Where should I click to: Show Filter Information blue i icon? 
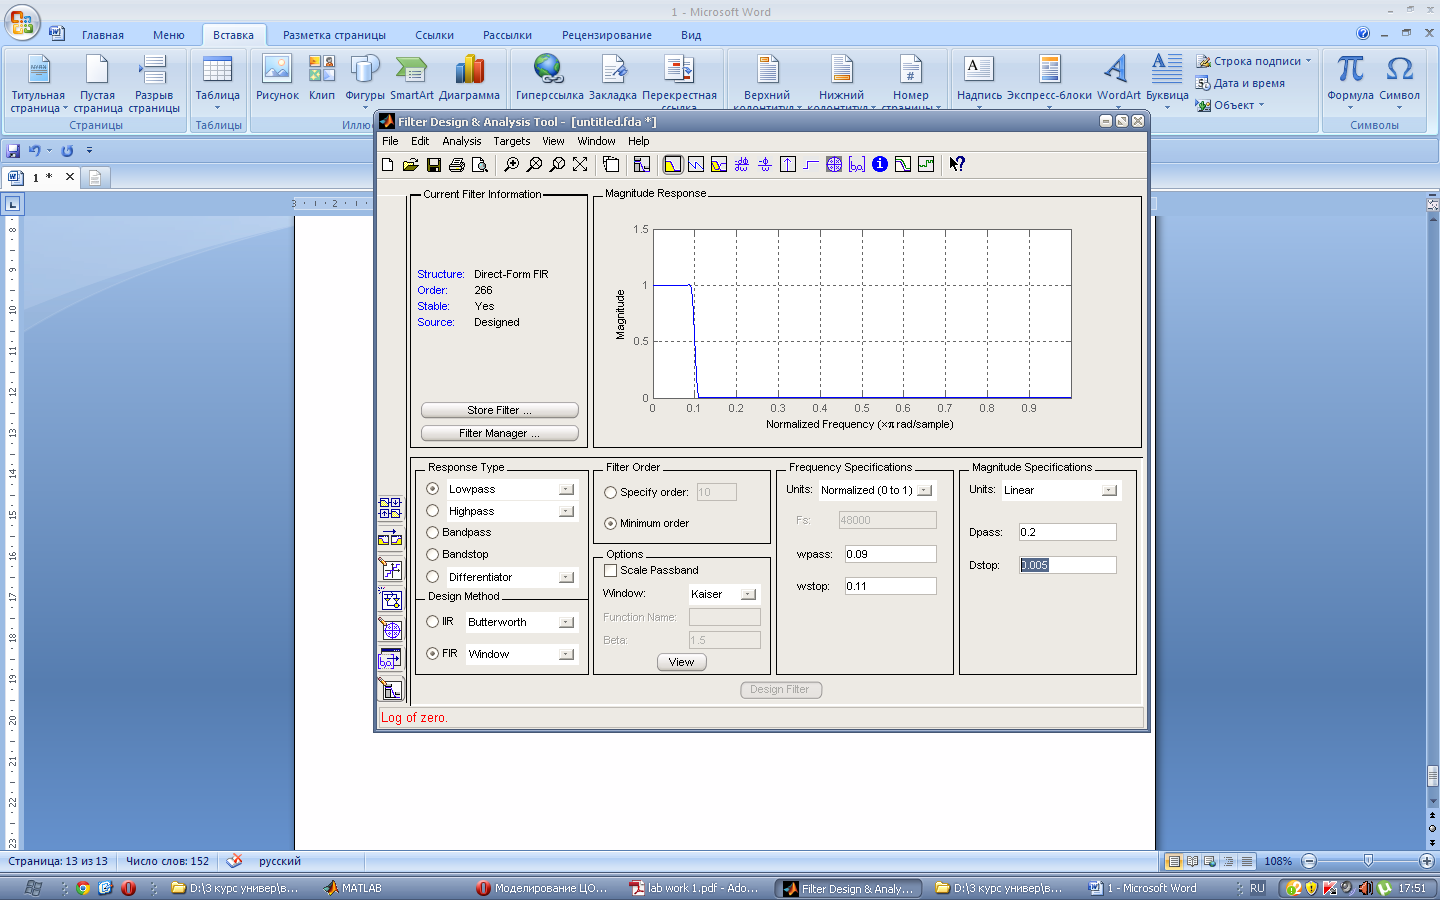(x=880, y=165)
